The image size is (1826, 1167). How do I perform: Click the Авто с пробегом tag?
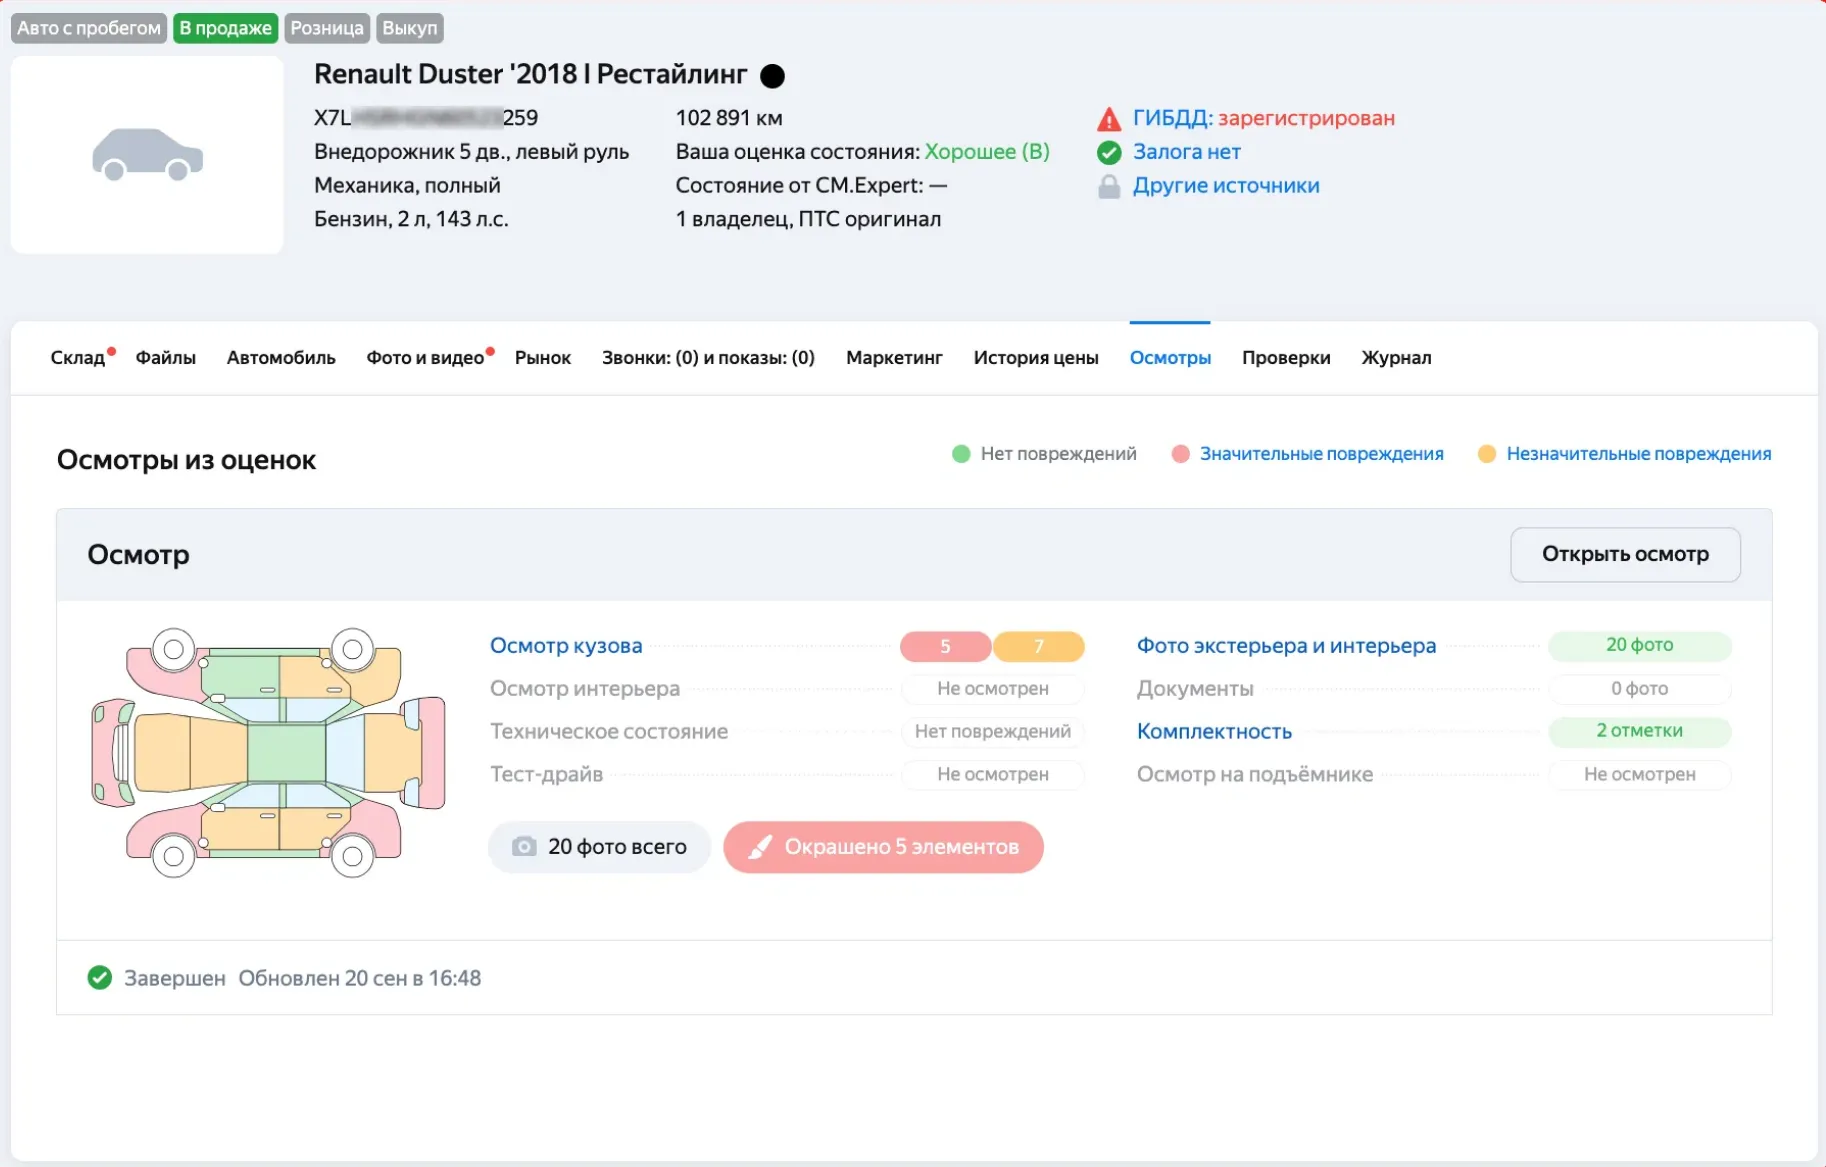(89, 28)
